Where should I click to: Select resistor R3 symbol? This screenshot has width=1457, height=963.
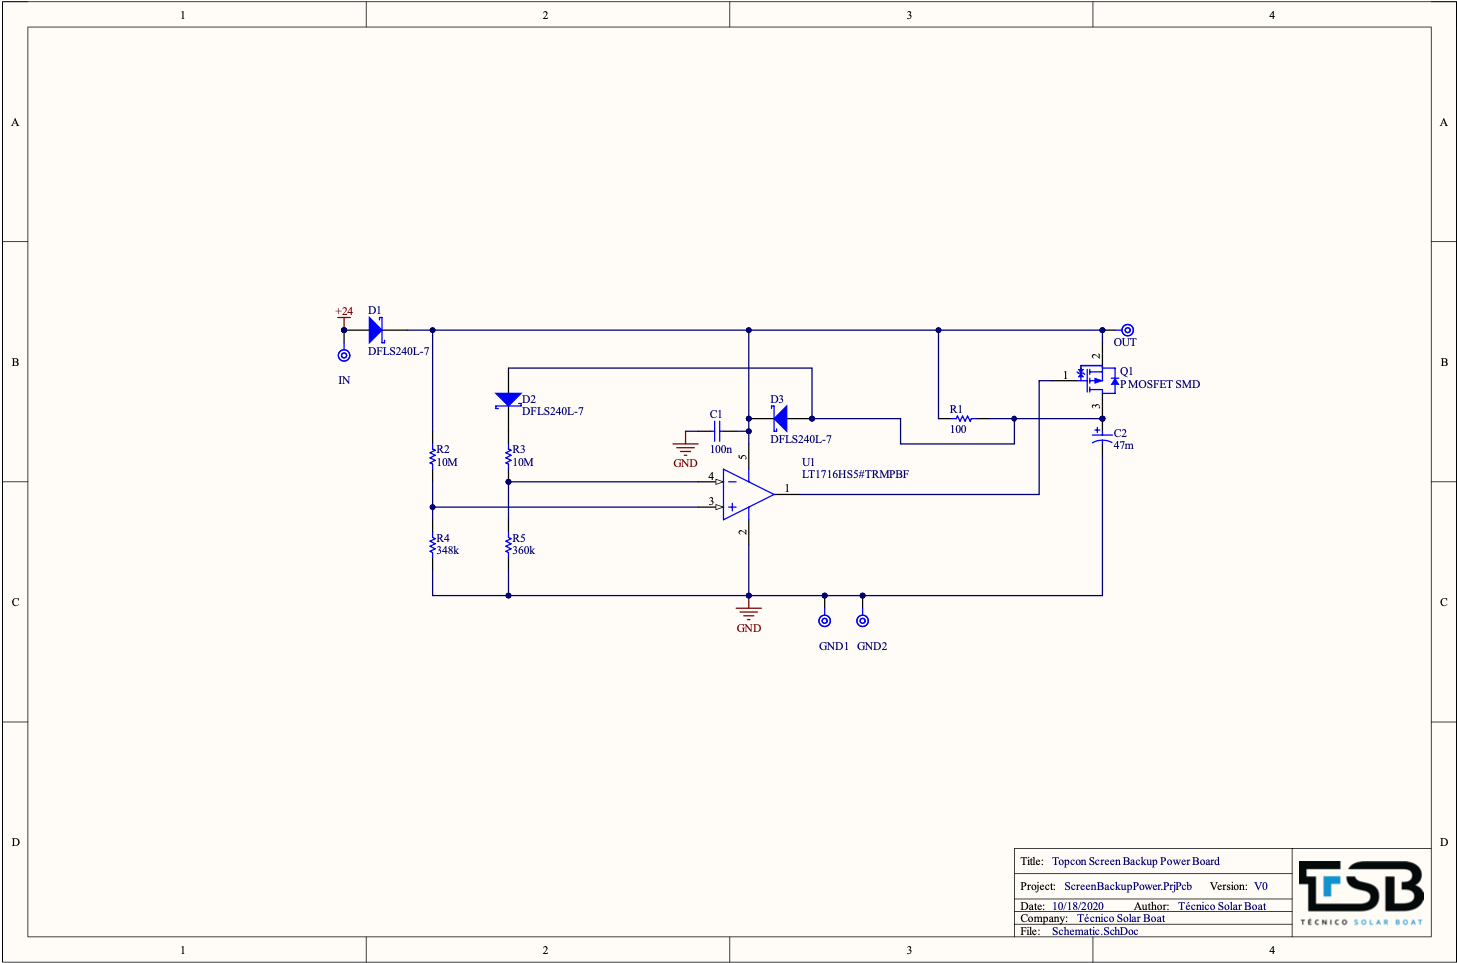pos(508,457)
